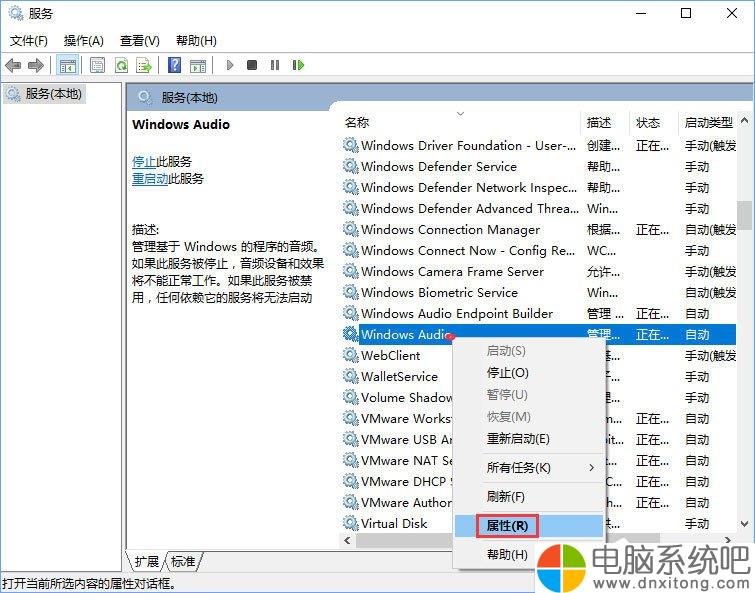Select Windows Driver Foundation service row
Screen dimensions: 755x593
click(539, 145)
